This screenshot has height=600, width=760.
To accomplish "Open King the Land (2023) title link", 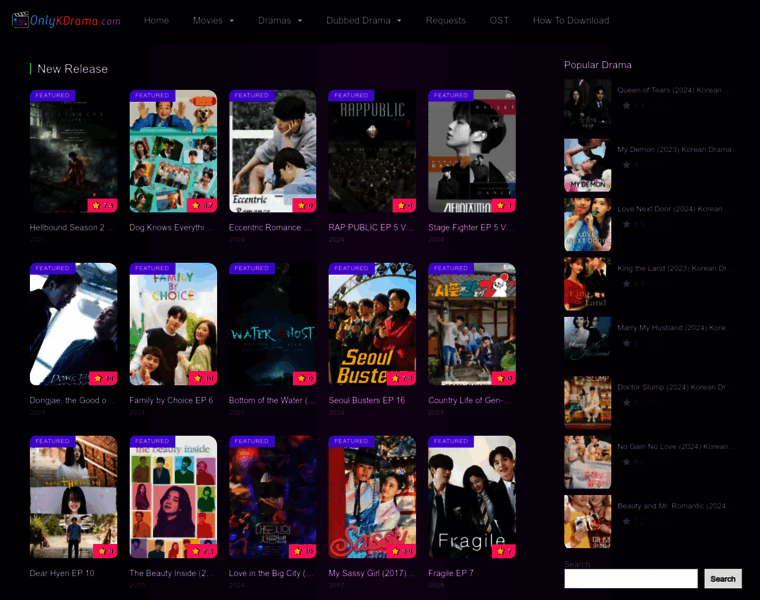I will pos(674,268).
